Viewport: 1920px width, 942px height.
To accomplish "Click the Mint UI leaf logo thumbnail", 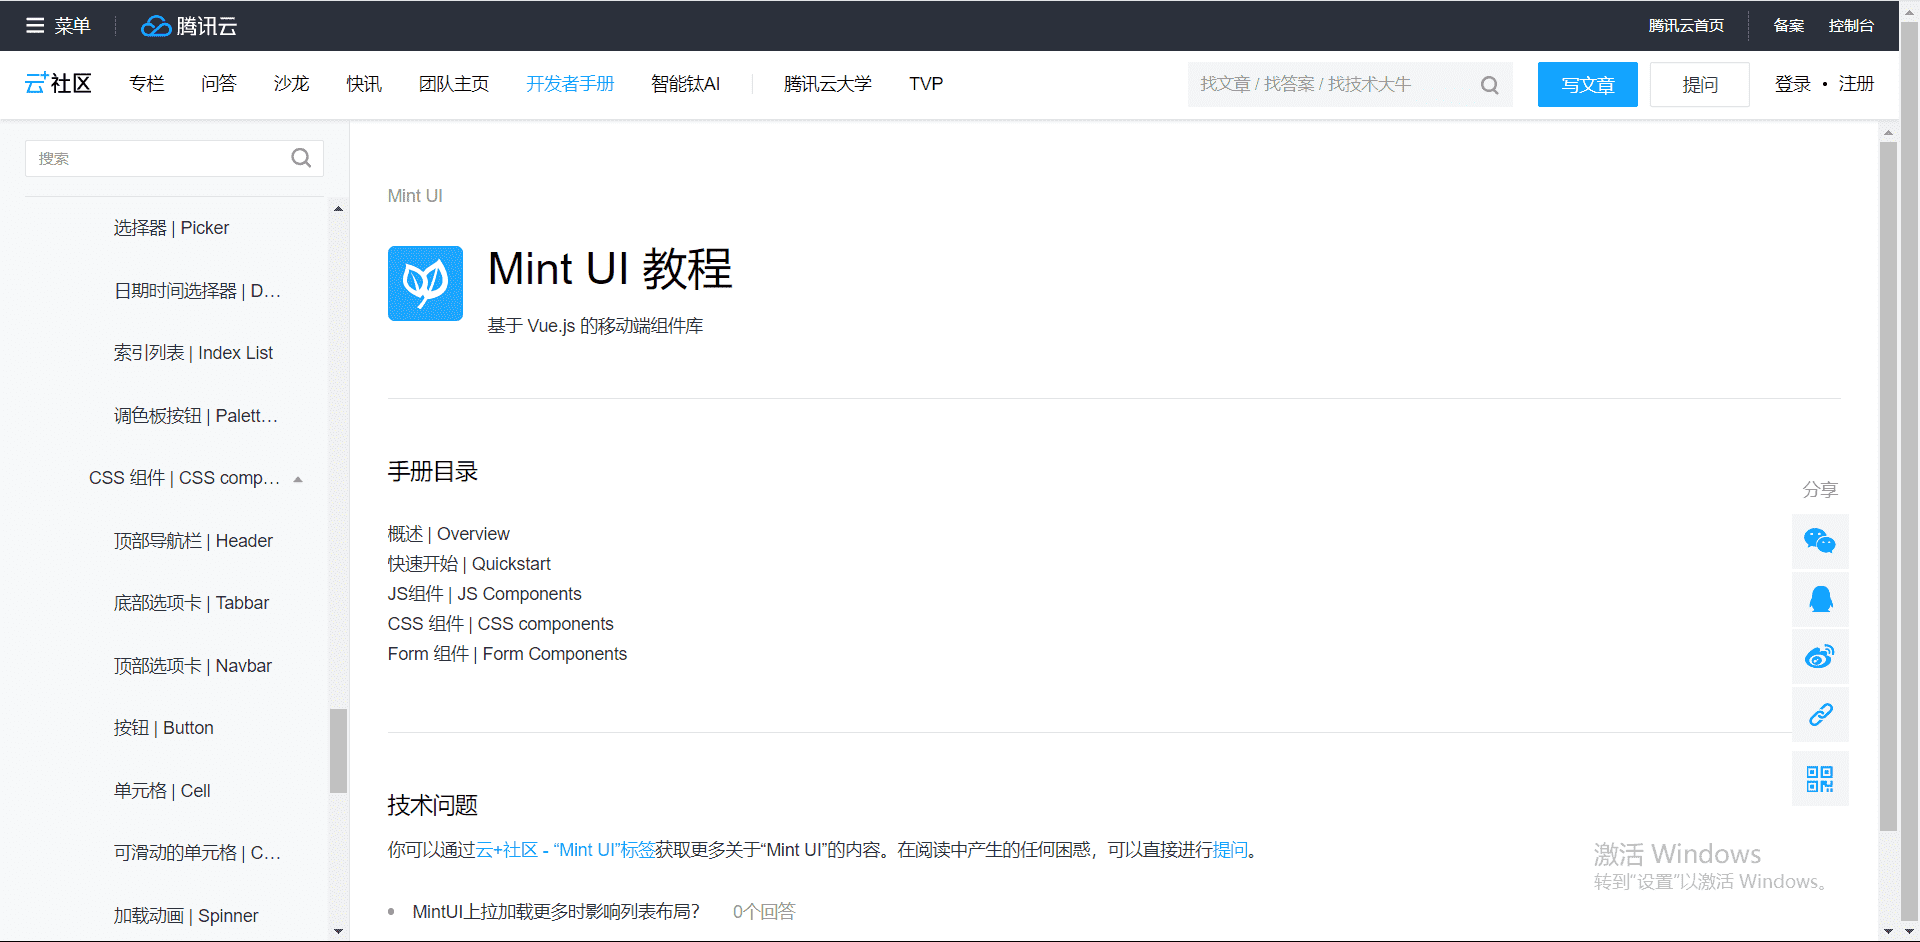I will click(425, 283).
